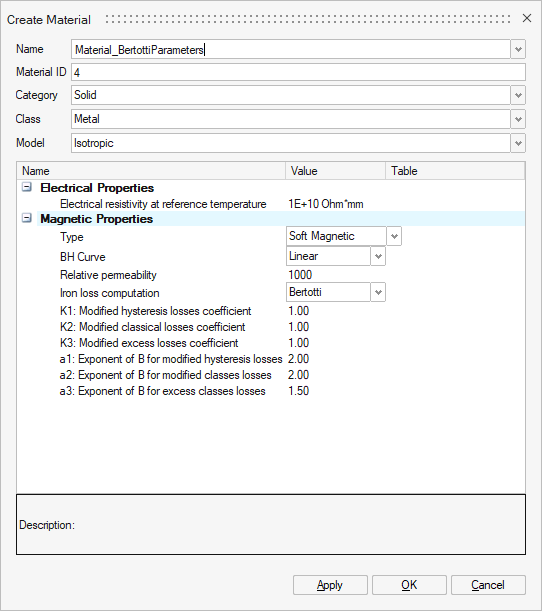542x611 pixels.
Task: Click the a1 Exponent of B label
Action: tap(171, 359)
